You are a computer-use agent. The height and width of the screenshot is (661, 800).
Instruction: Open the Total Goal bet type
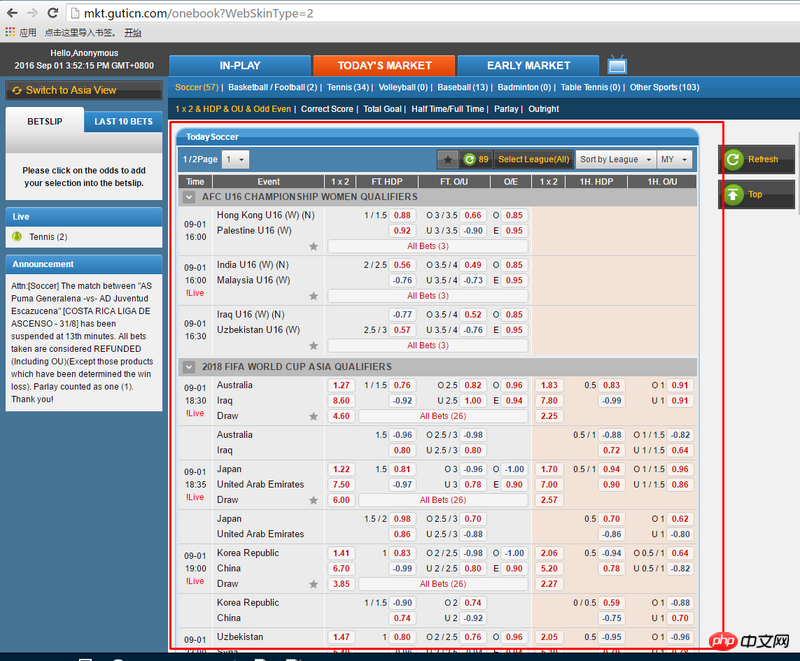(x=382, y=109)
